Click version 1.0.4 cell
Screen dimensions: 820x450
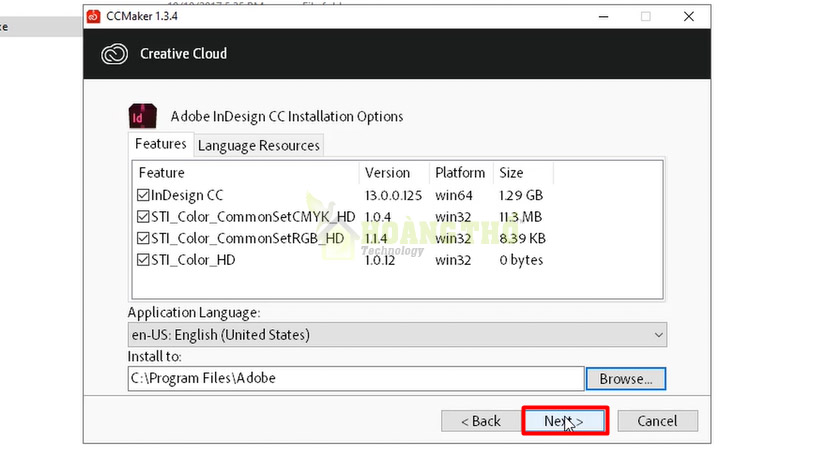378,217
